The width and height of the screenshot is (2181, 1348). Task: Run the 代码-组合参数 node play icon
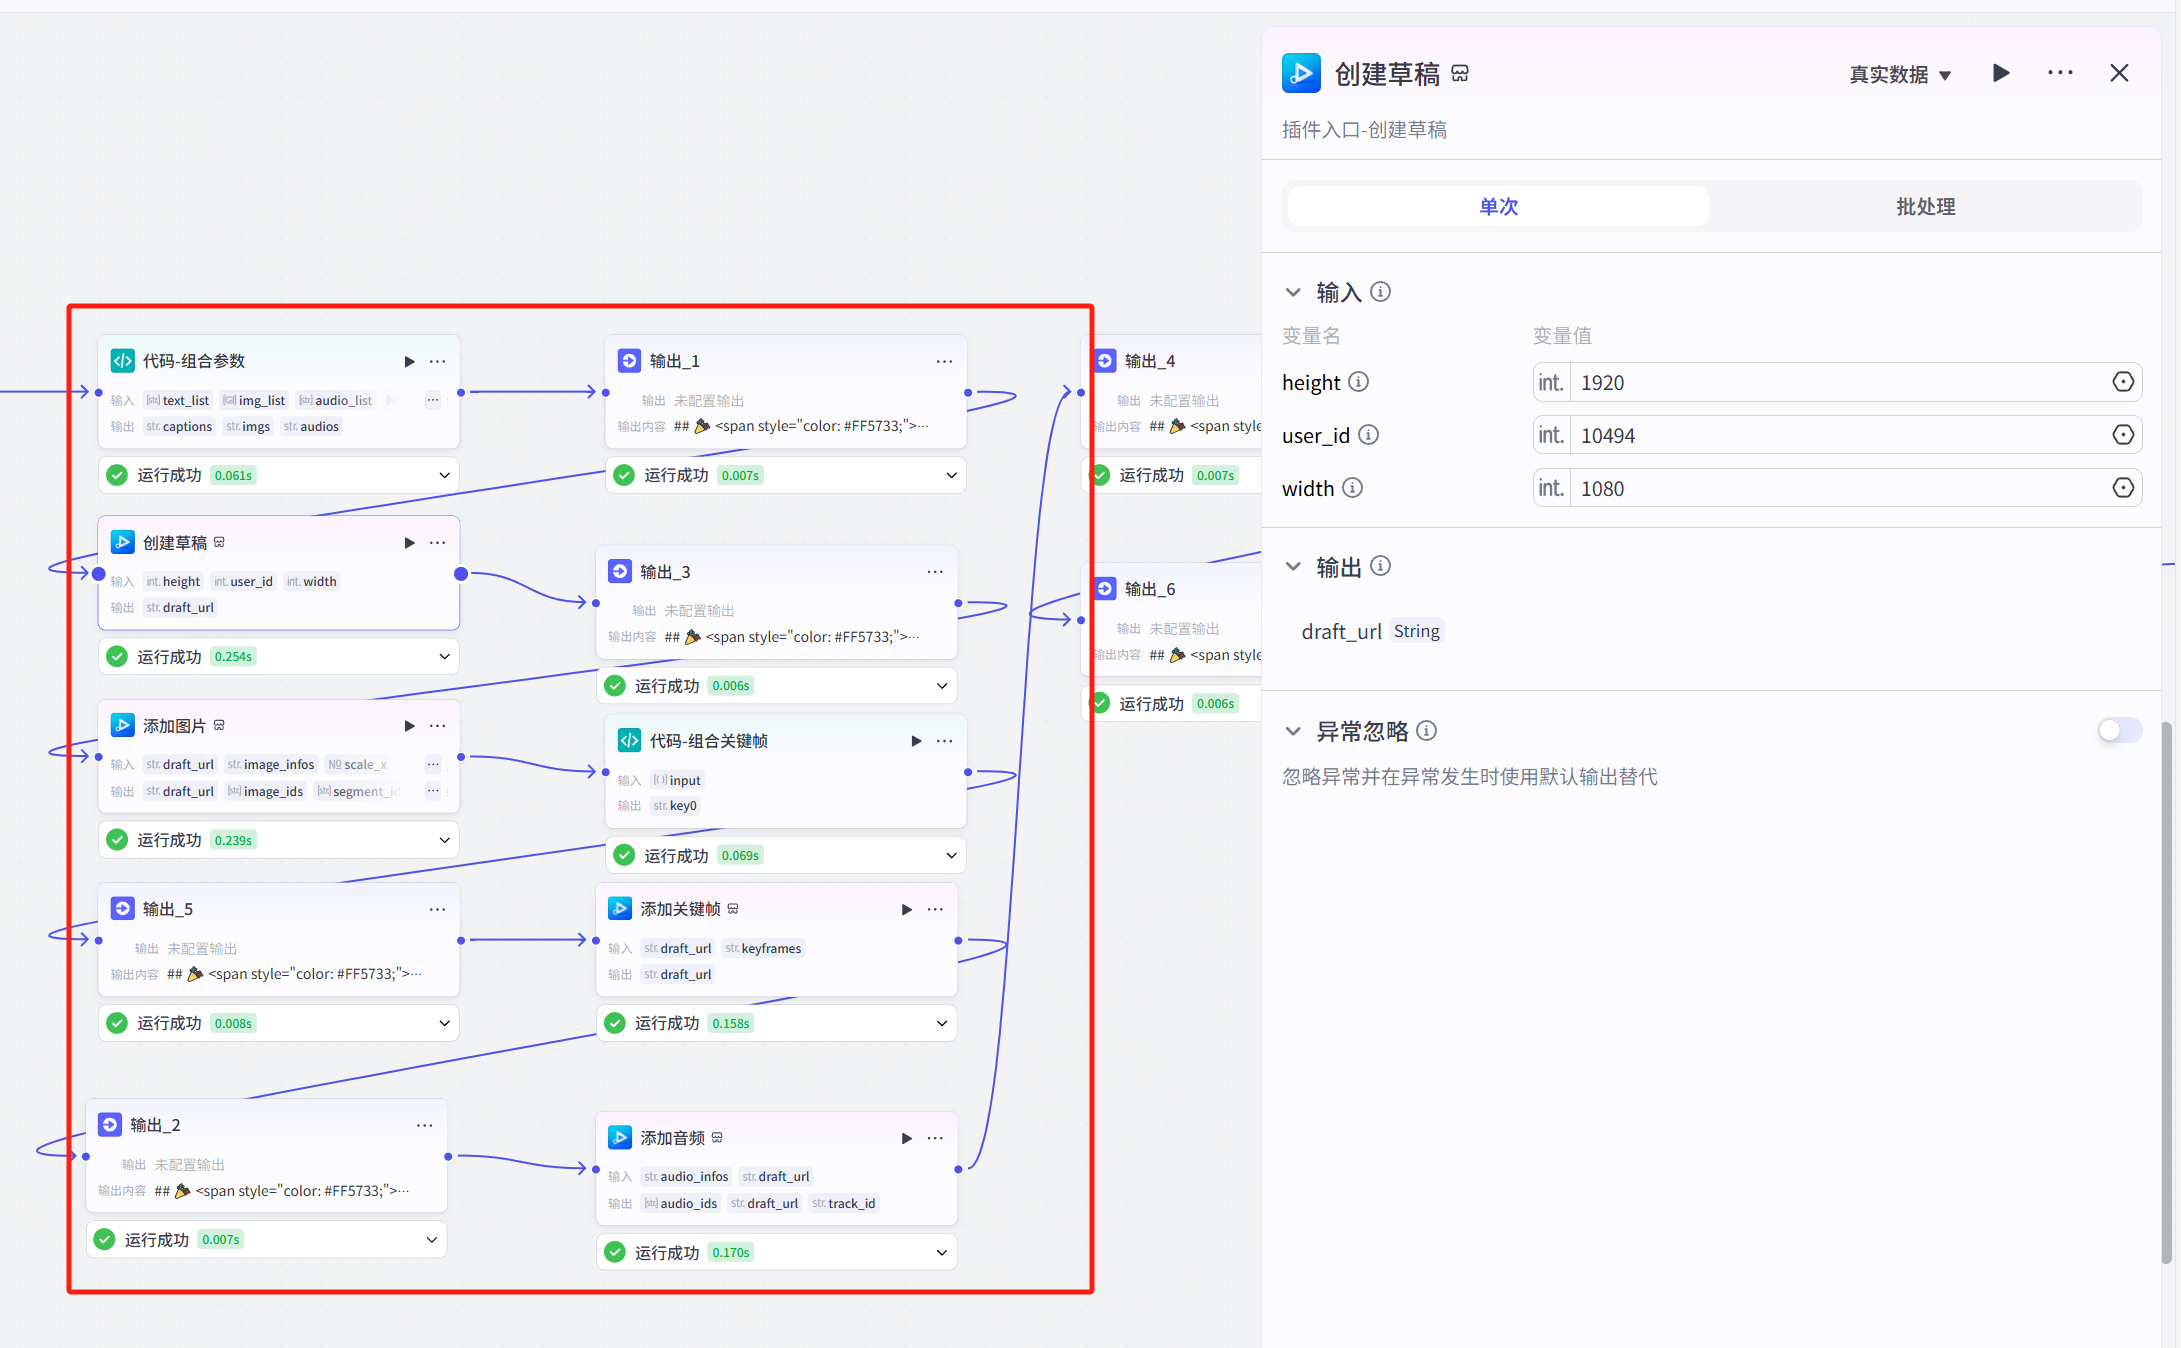pyautogui.click(x=409, y=361)
